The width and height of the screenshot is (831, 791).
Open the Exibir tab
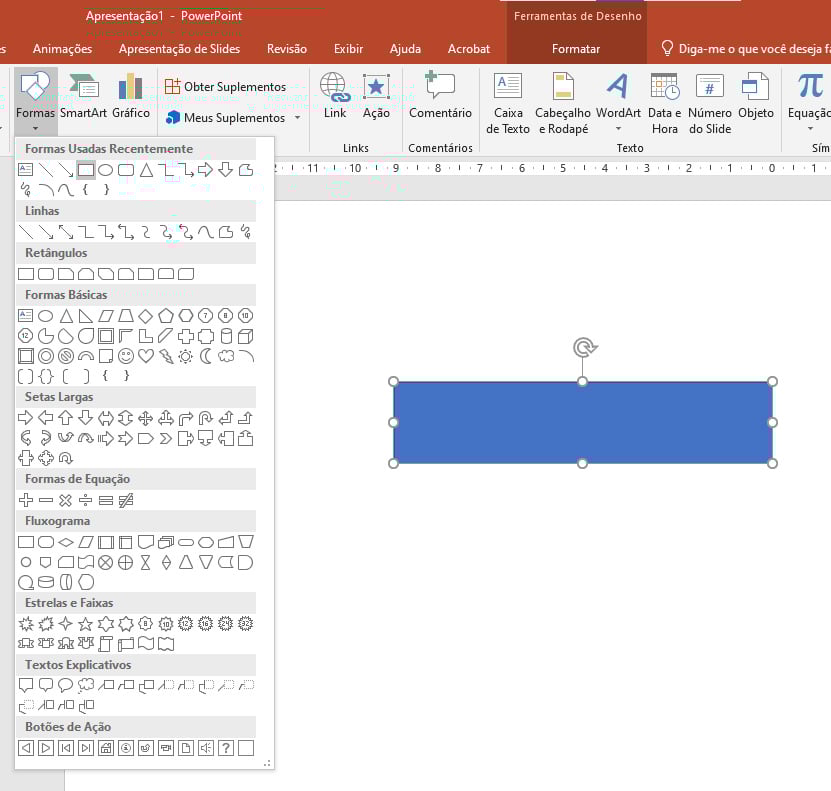pos(348,49)
